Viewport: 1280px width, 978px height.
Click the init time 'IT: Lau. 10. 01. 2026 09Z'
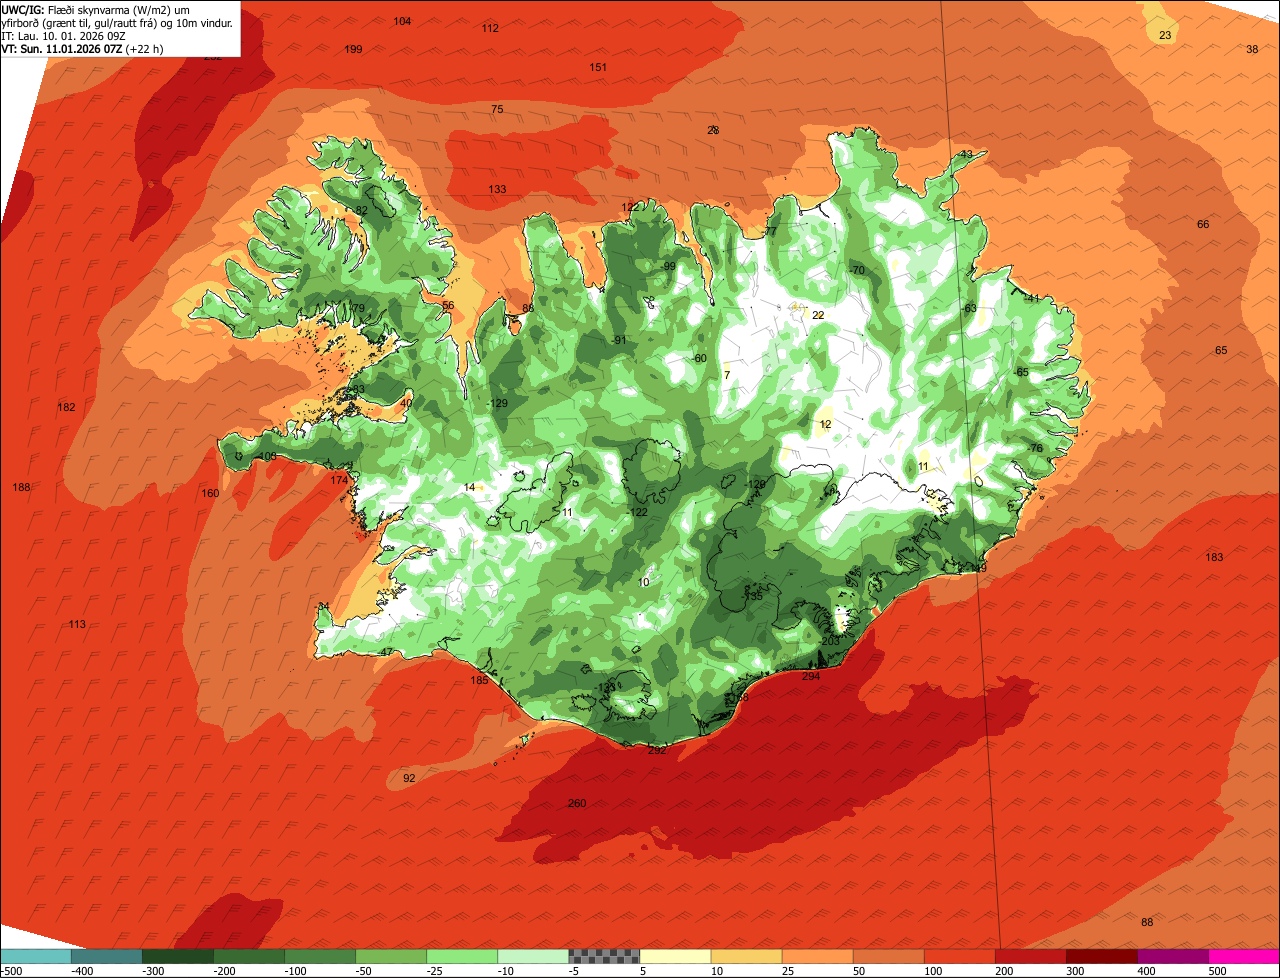[65, 35]
